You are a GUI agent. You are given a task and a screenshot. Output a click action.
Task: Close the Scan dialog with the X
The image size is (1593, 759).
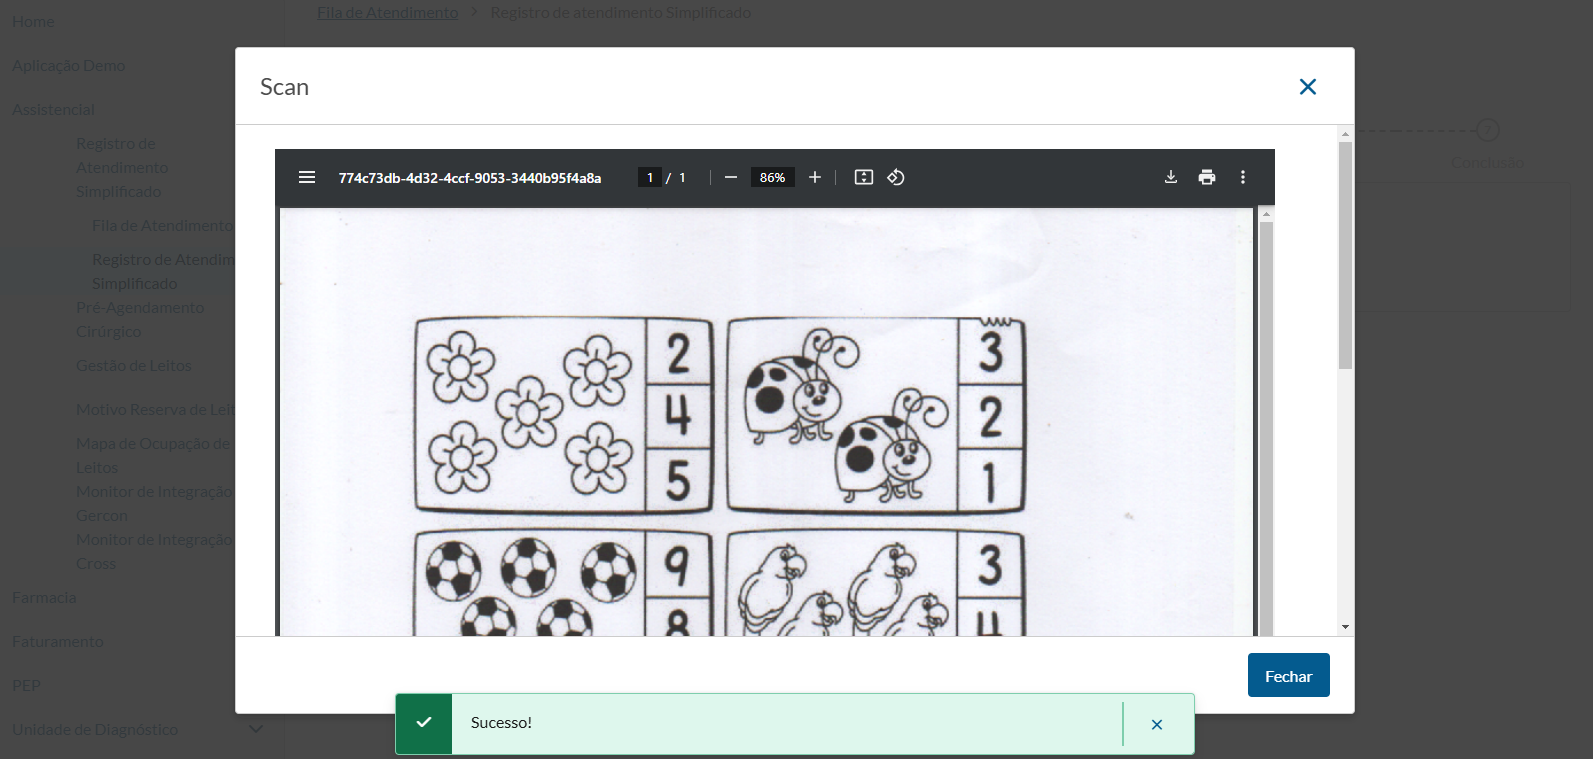click(x=1308, y=87)
